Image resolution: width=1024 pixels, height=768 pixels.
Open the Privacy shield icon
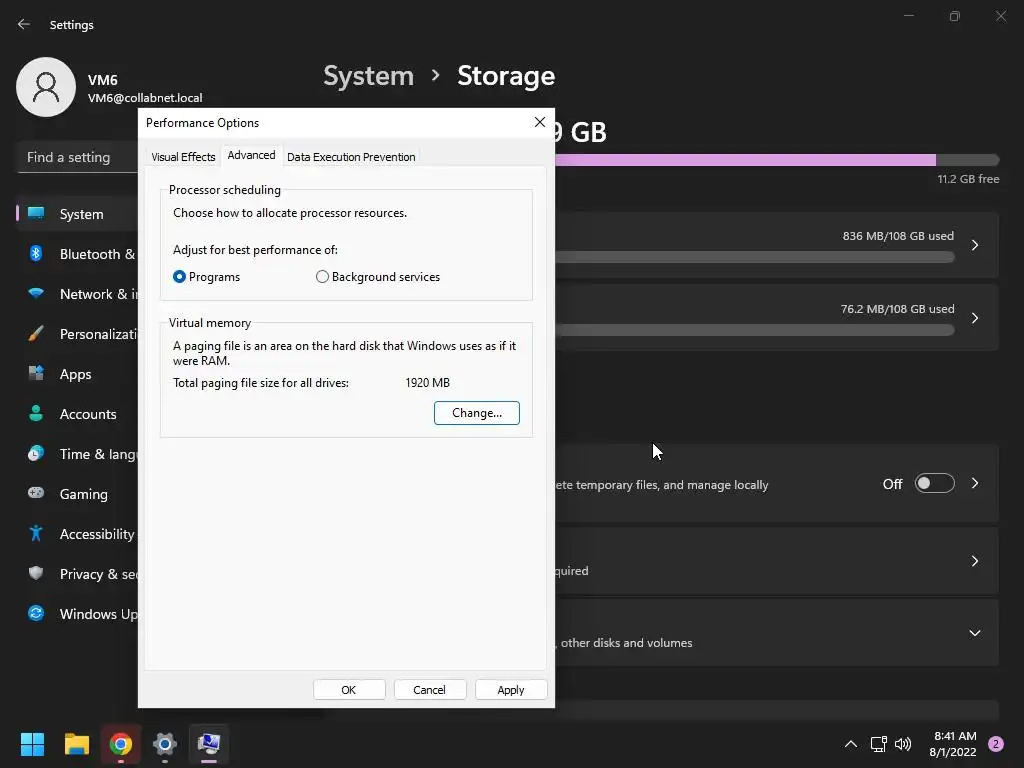point(36,573)
